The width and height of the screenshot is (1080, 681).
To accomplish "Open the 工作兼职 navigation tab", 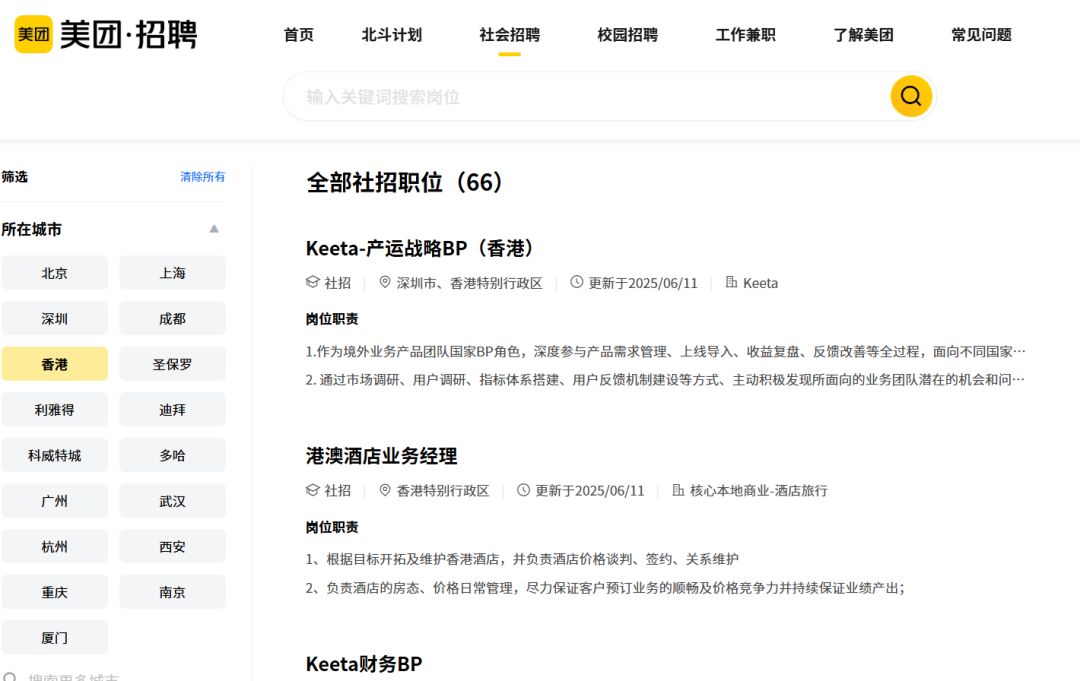I will (x=745, y=35).
